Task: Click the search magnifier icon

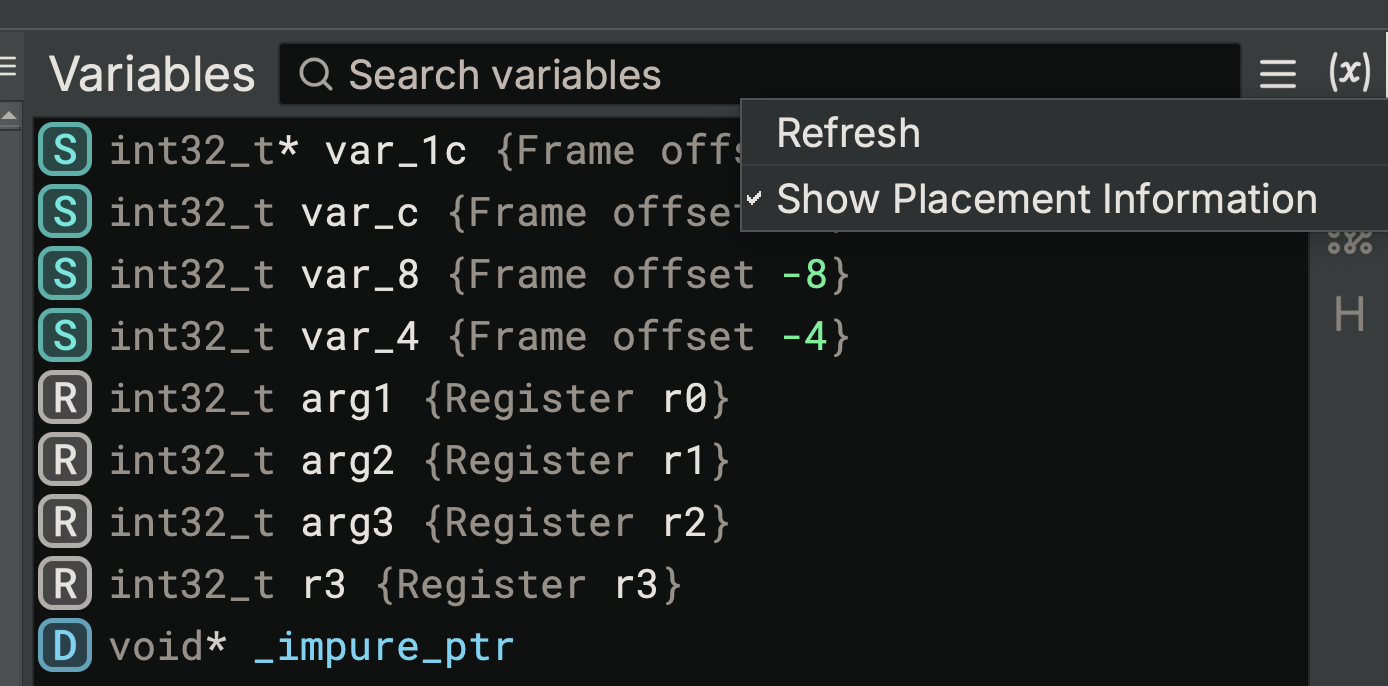Action: click(315, 73)
